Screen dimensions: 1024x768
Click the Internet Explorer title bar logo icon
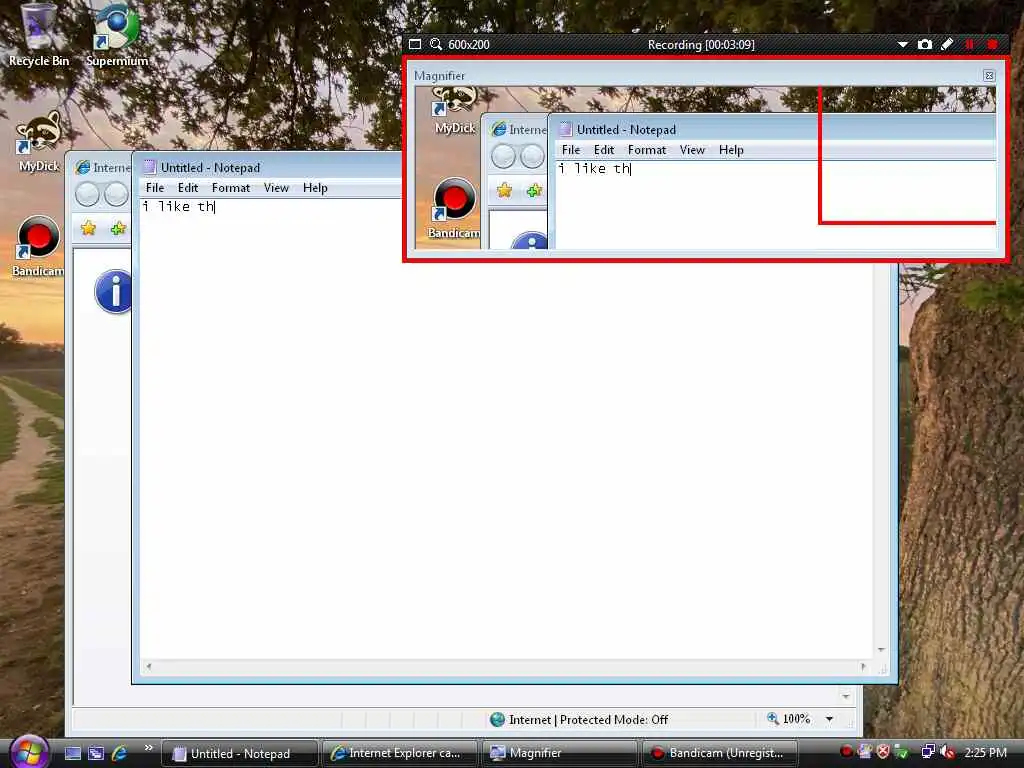pyautogui.click(x=82, y=168)
